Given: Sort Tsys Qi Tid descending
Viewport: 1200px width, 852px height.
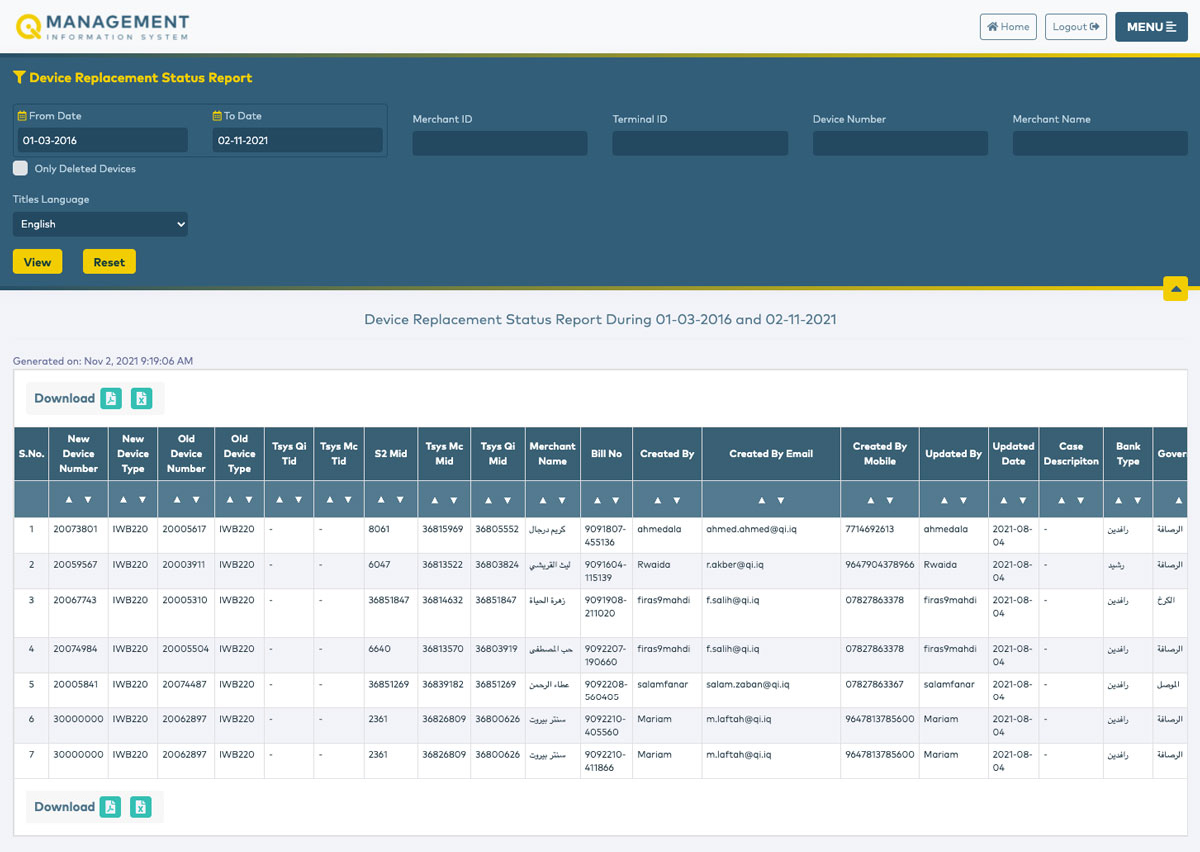Looking at the screenshot, I should (299, 499).
